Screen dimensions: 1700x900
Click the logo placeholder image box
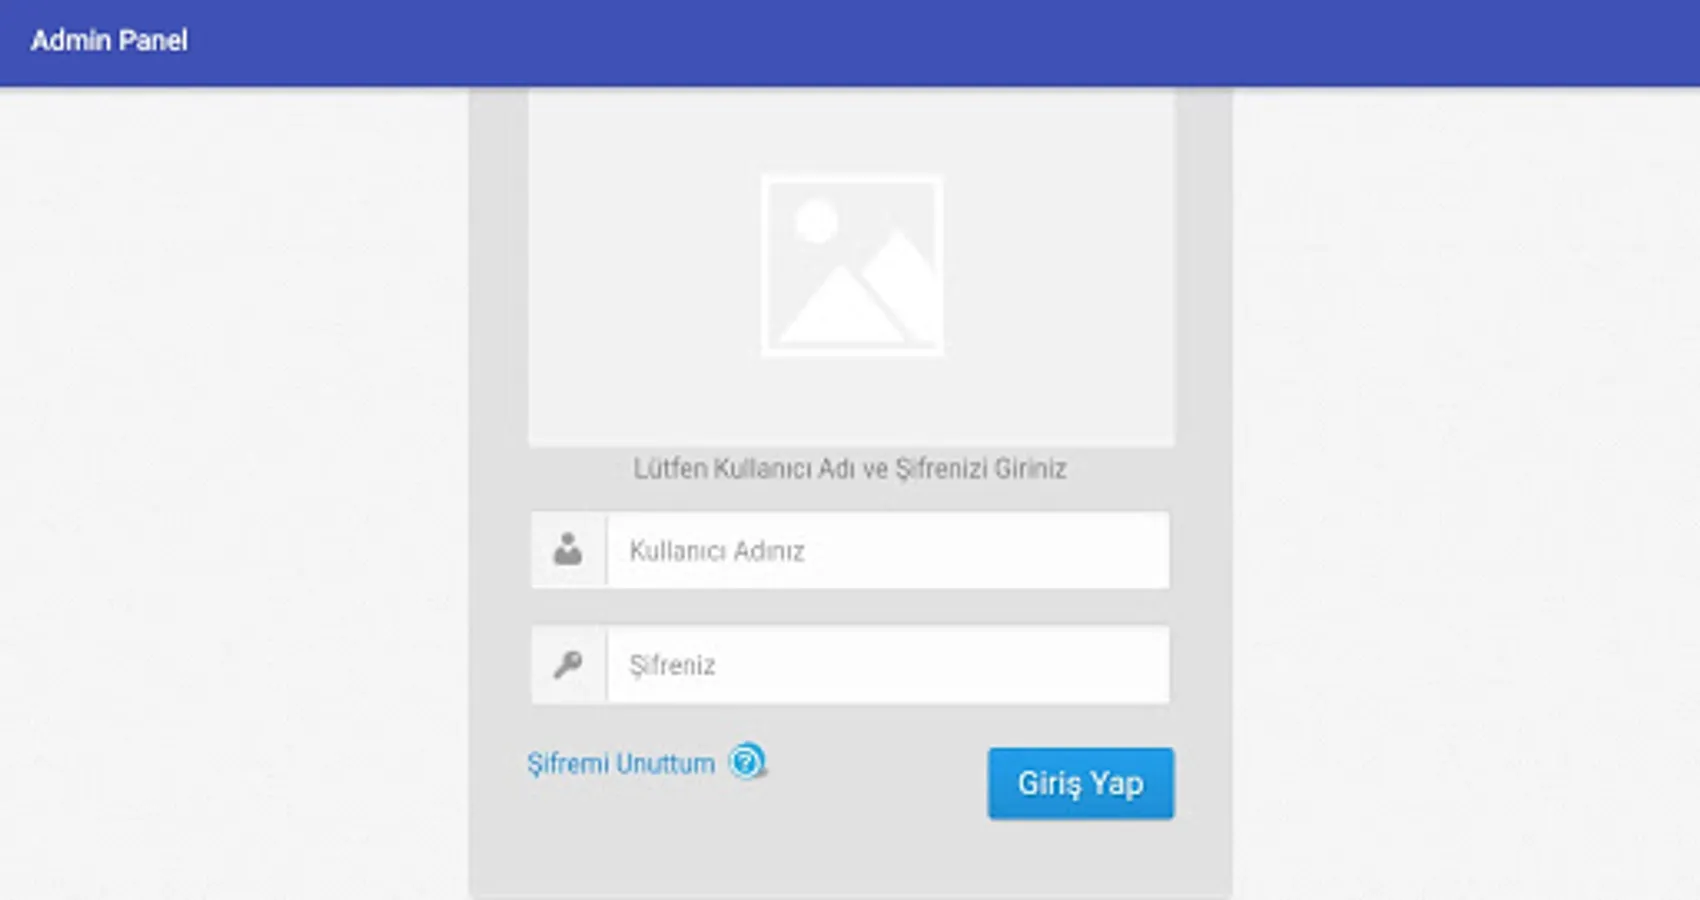pyautogui.click(x=852, y=266)
